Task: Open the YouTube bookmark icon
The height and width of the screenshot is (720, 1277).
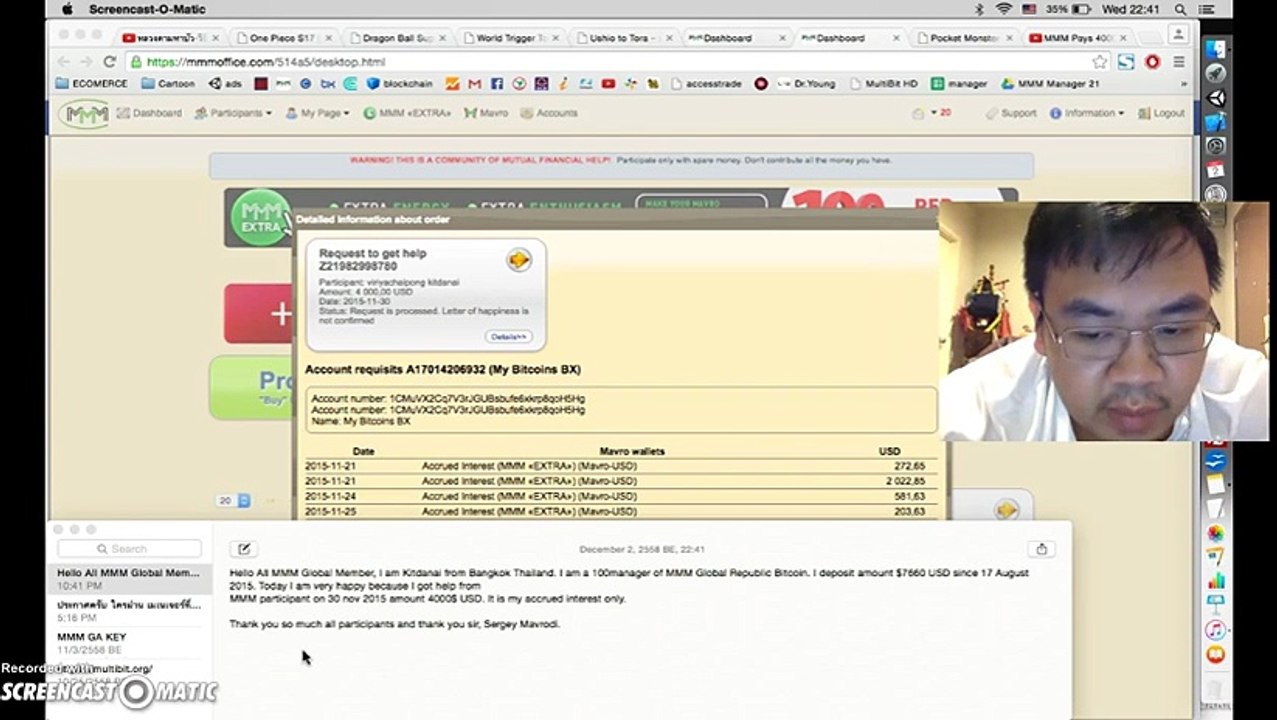Action: (x=608, y=84)
